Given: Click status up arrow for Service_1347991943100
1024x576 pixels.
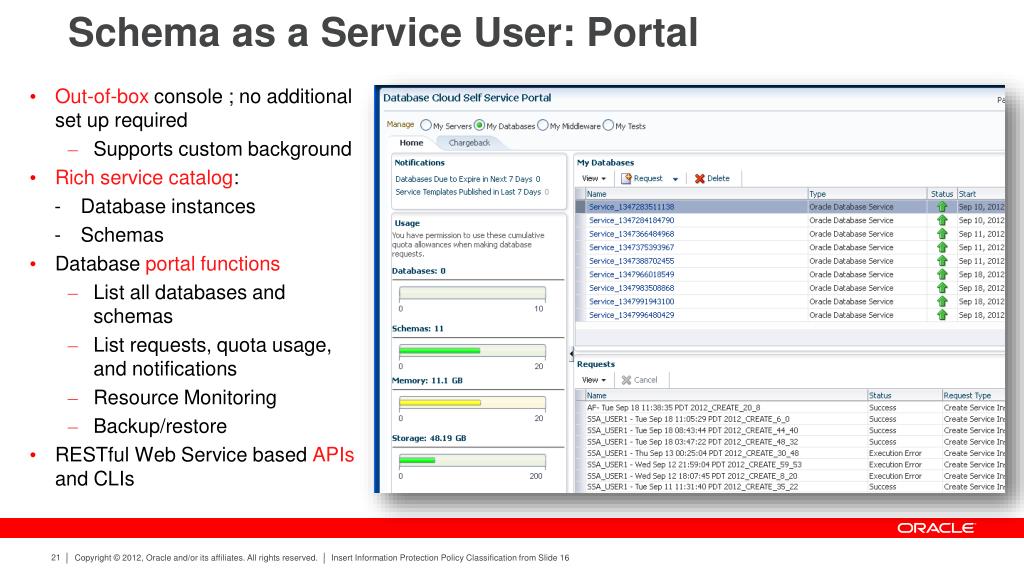Looking at the screenshot, I should click(942, 302).
